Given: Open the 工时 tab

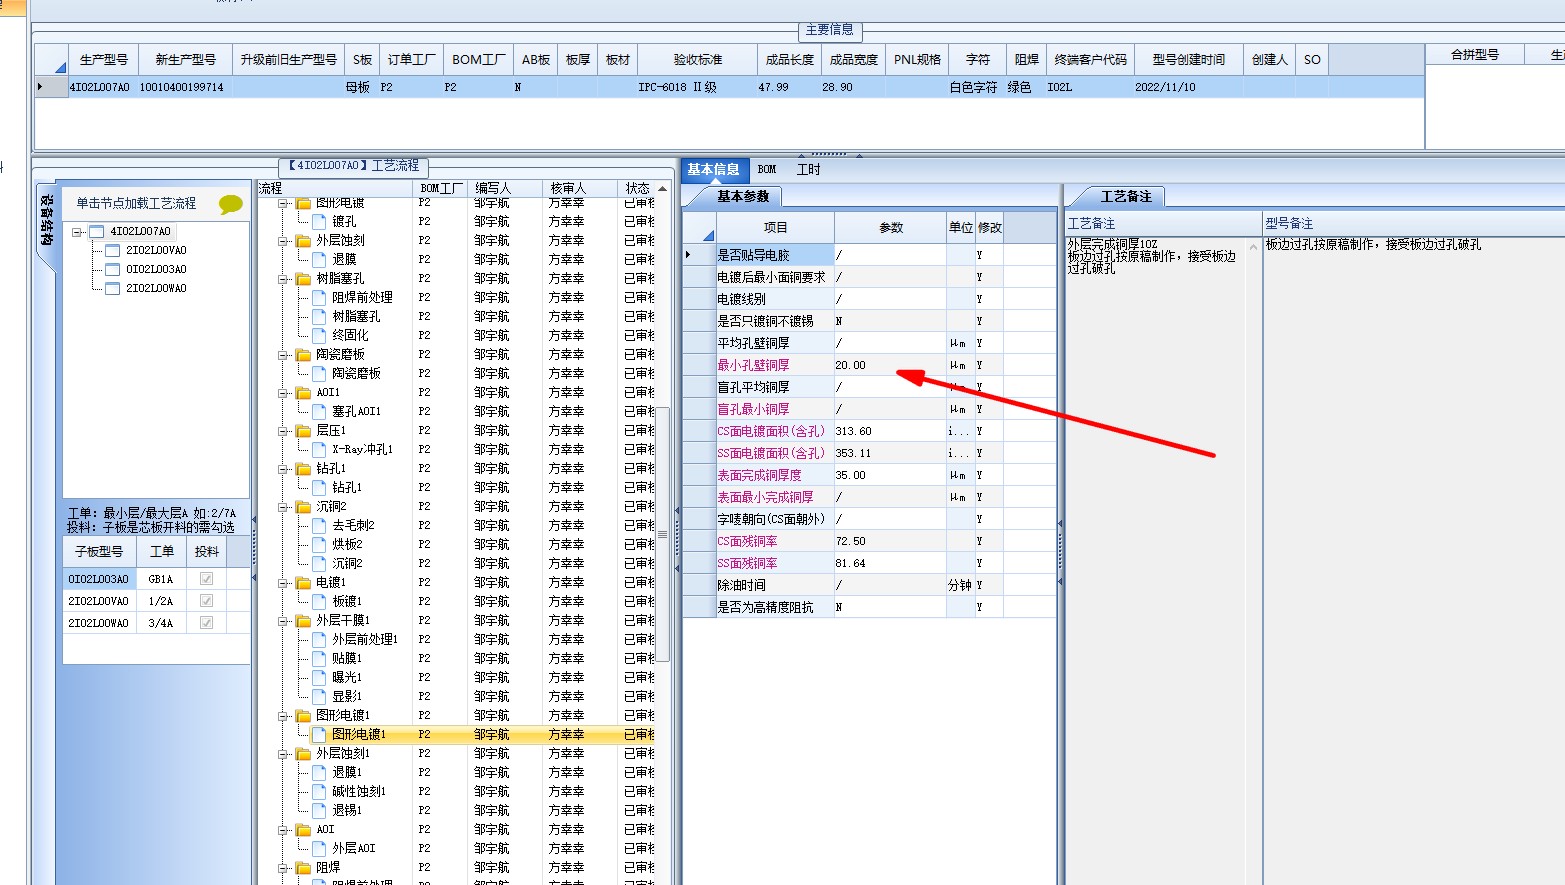Looking at the screenshot, I should click(808, 170).
